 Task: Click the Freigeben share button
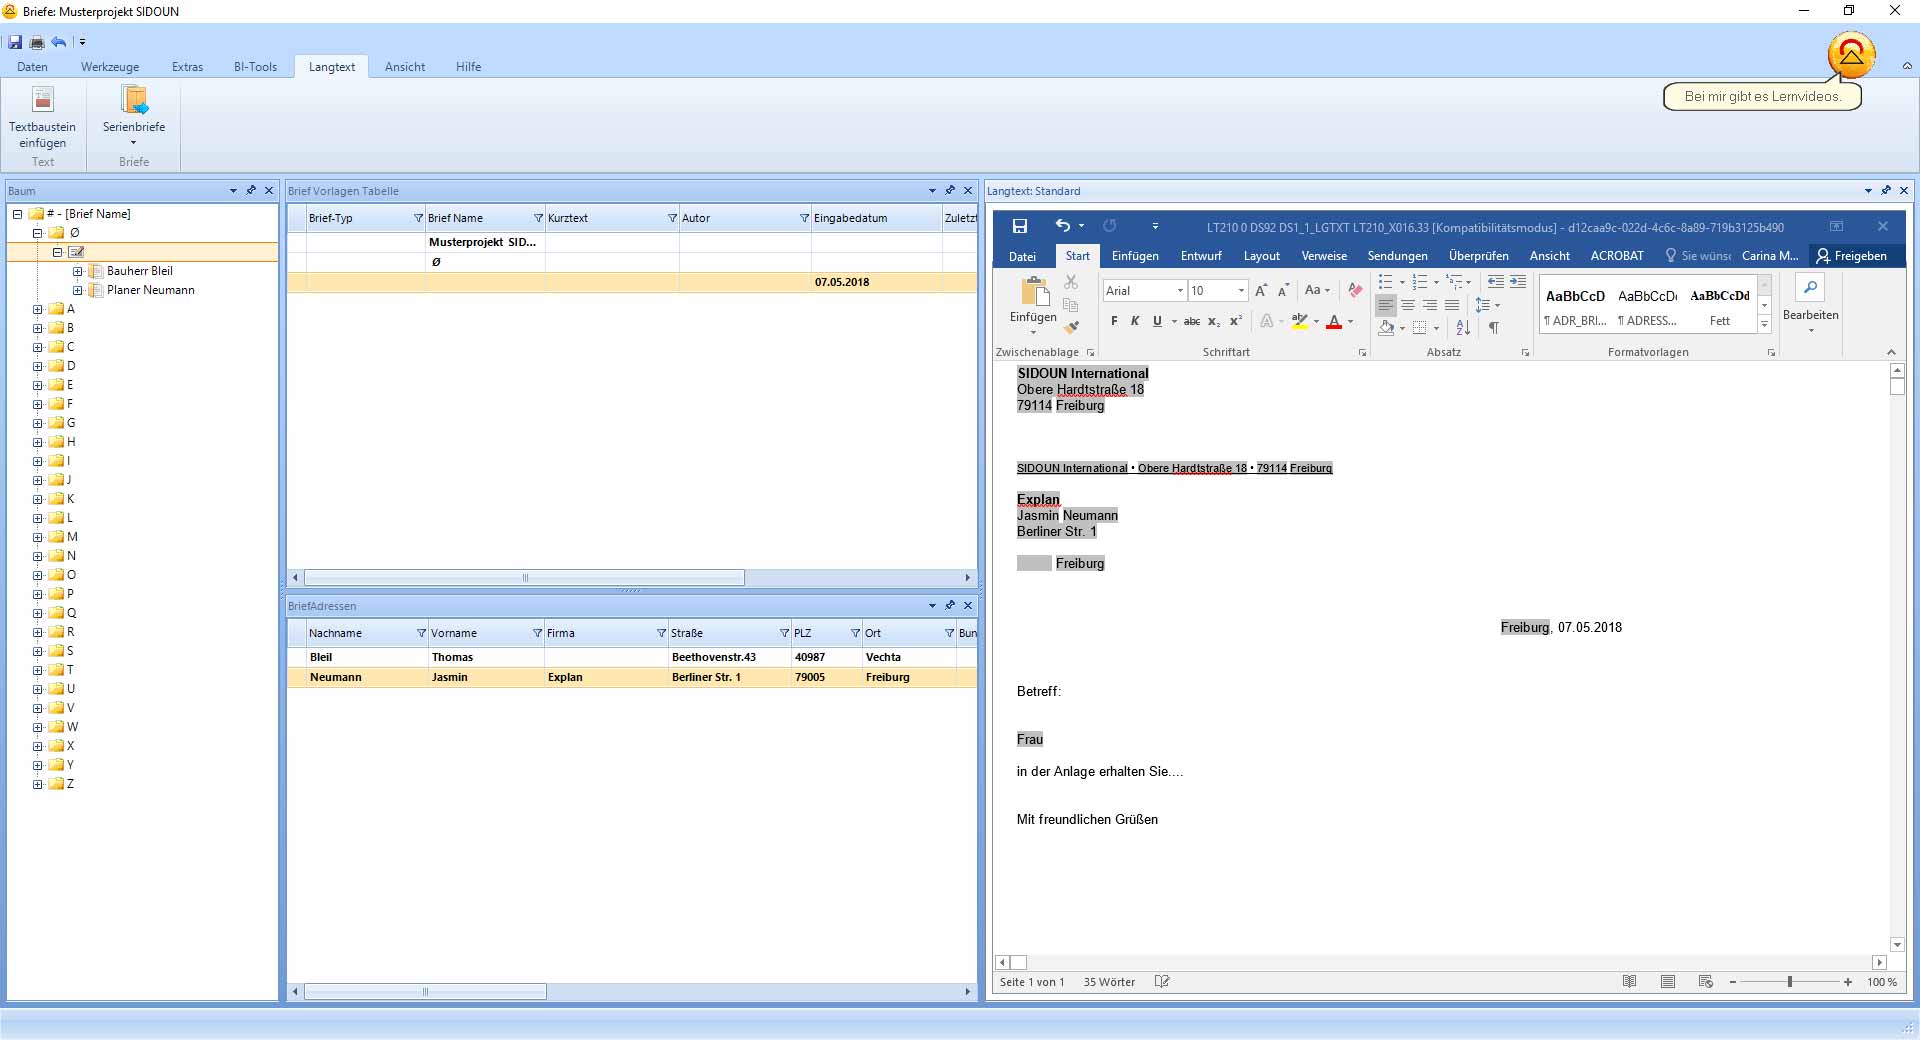(1851, 256)
